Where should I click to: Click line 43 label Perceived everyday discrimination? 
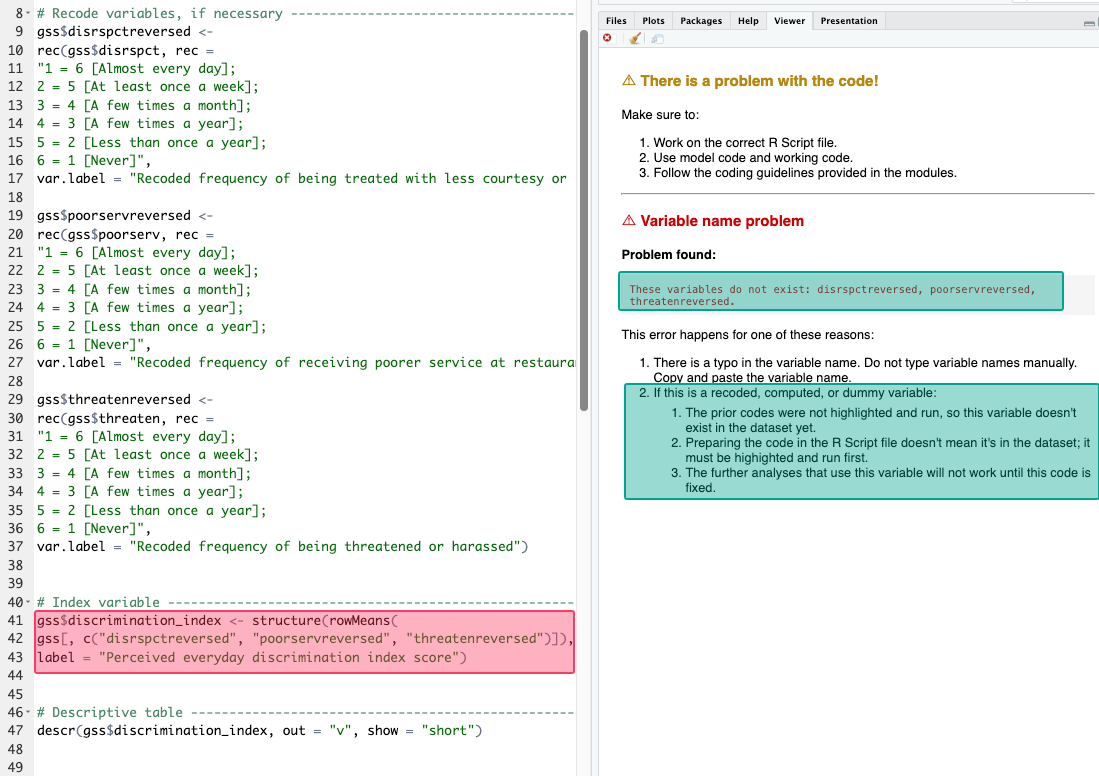tap(252, 658)
